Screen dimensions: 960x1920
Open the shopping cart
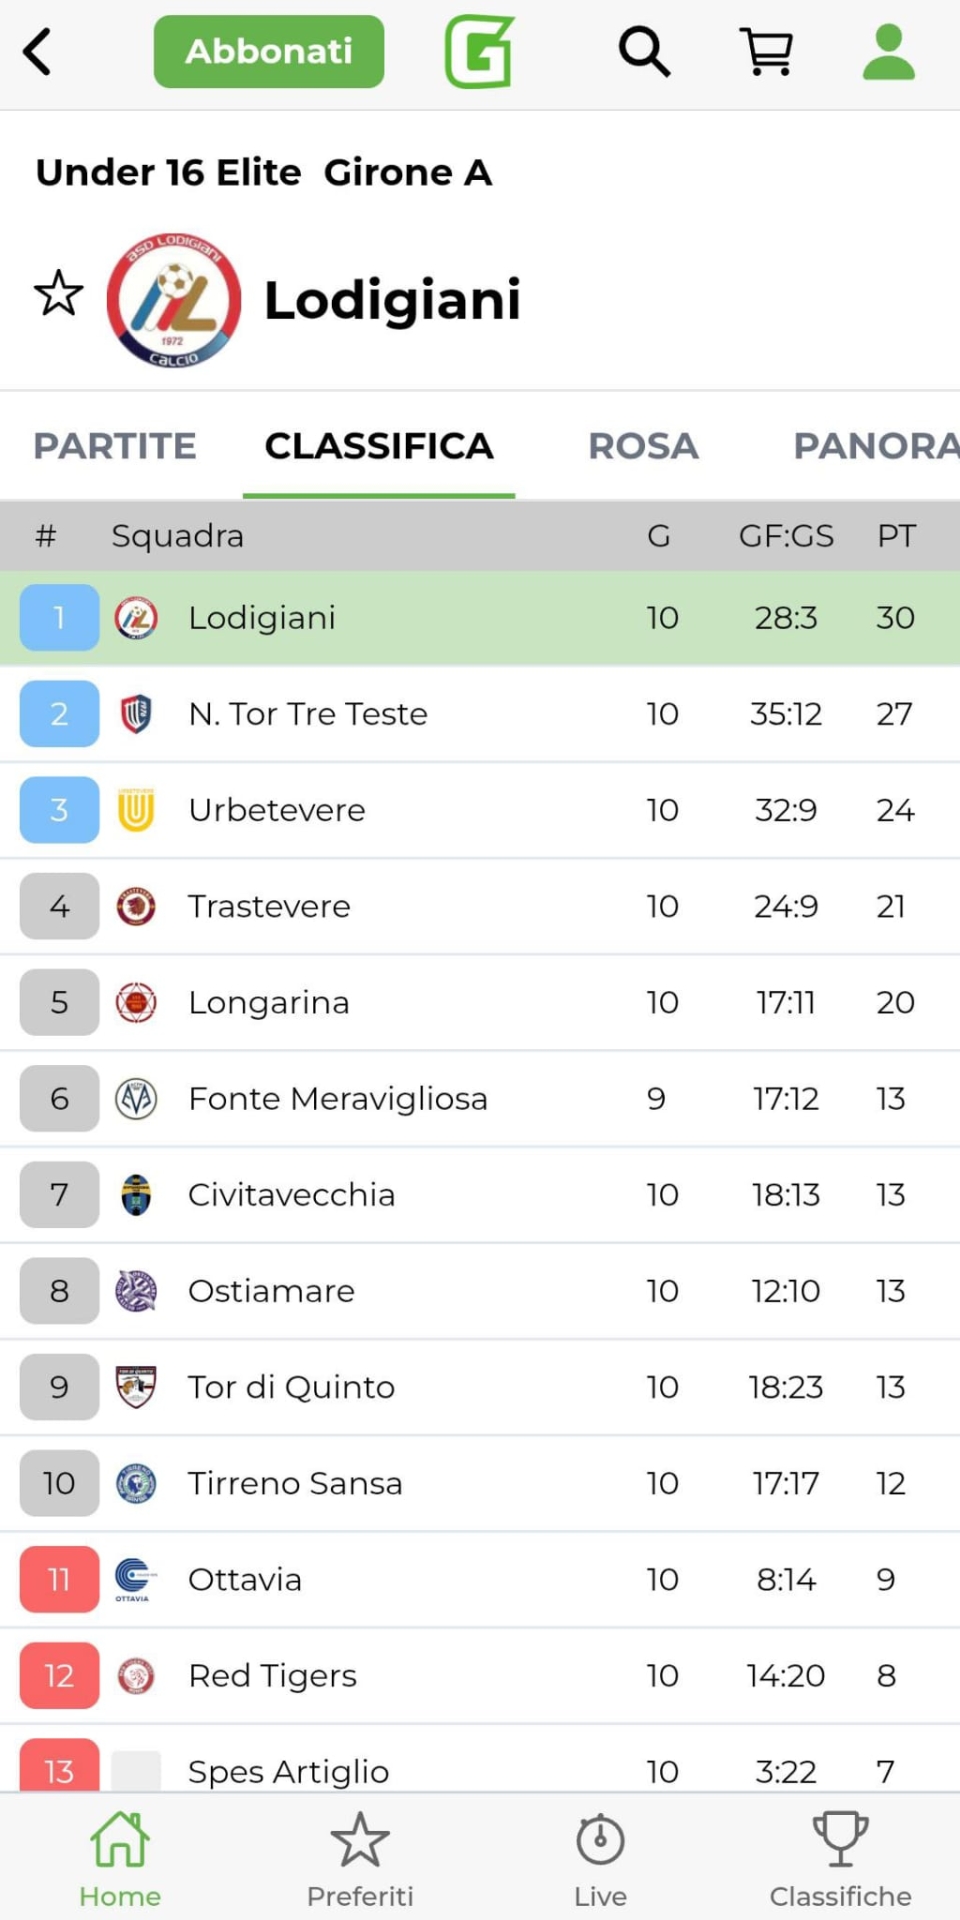click(766, 52)
